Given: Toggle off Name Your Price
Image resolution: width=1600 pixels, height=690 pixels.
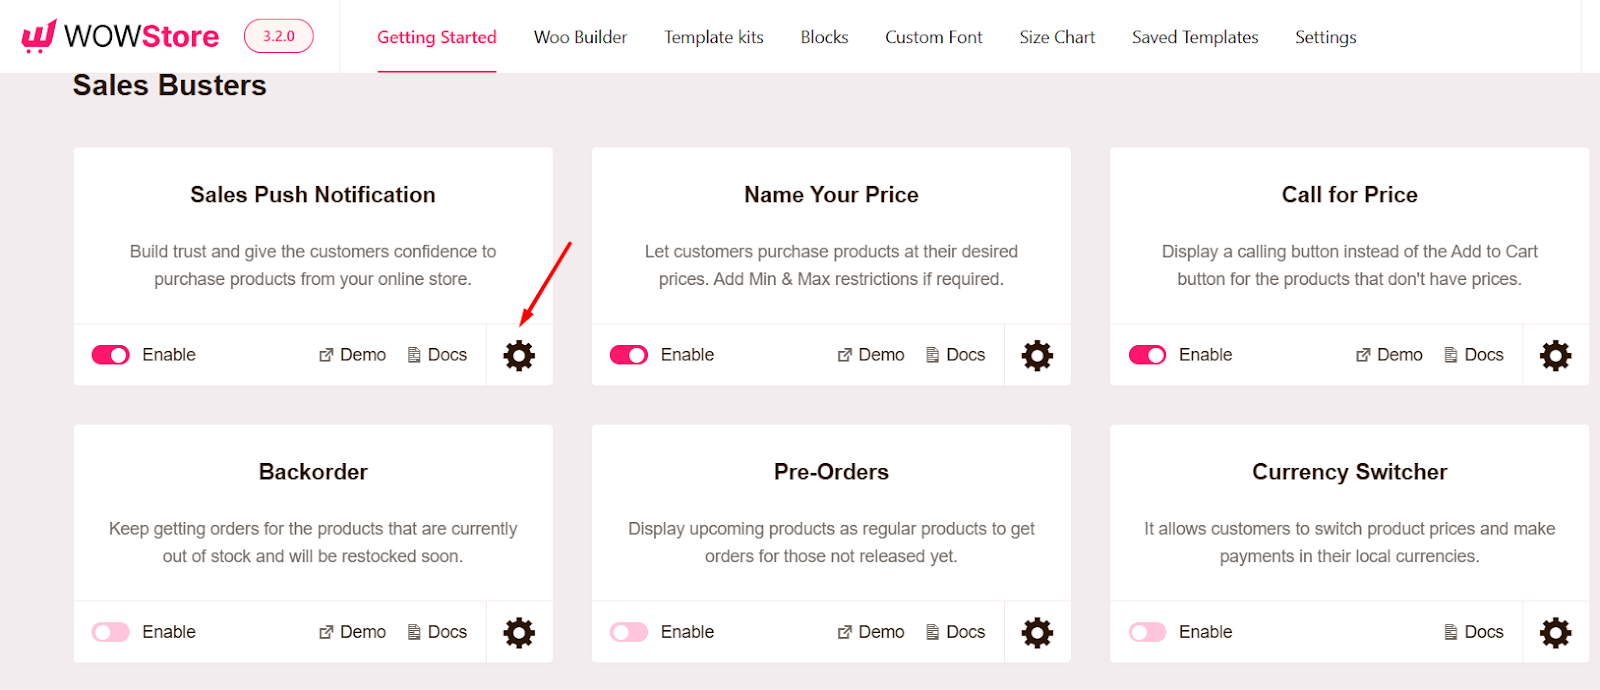Looking at the screenshot, I should [x=627, y=355].
